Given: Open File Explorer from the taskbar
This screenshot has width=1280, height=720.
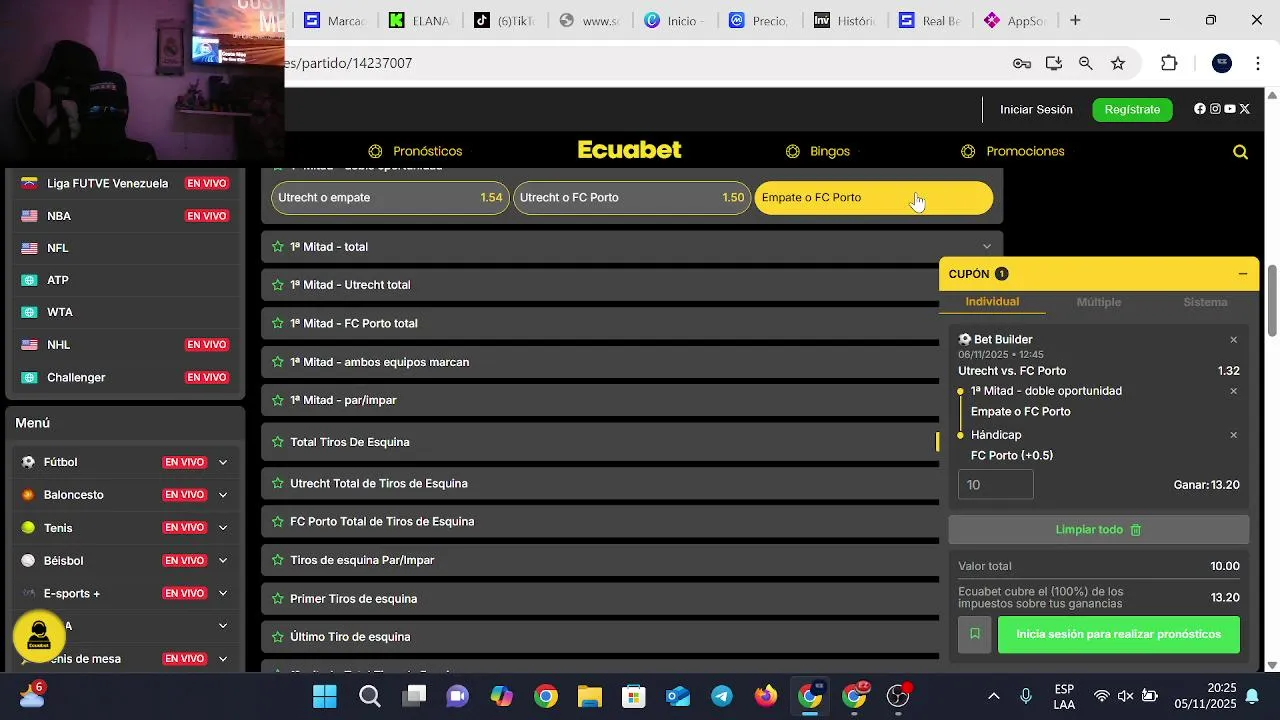Looking at the screenshot, I should pos(590,696).
